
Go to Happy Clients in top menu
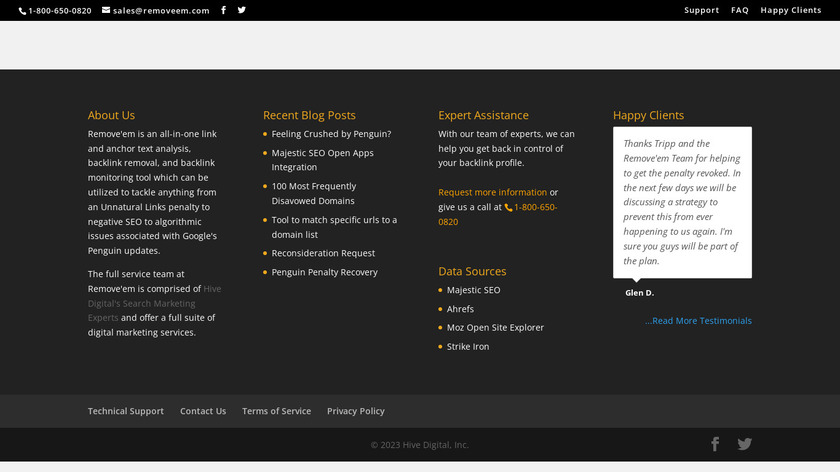click(791, 10)
